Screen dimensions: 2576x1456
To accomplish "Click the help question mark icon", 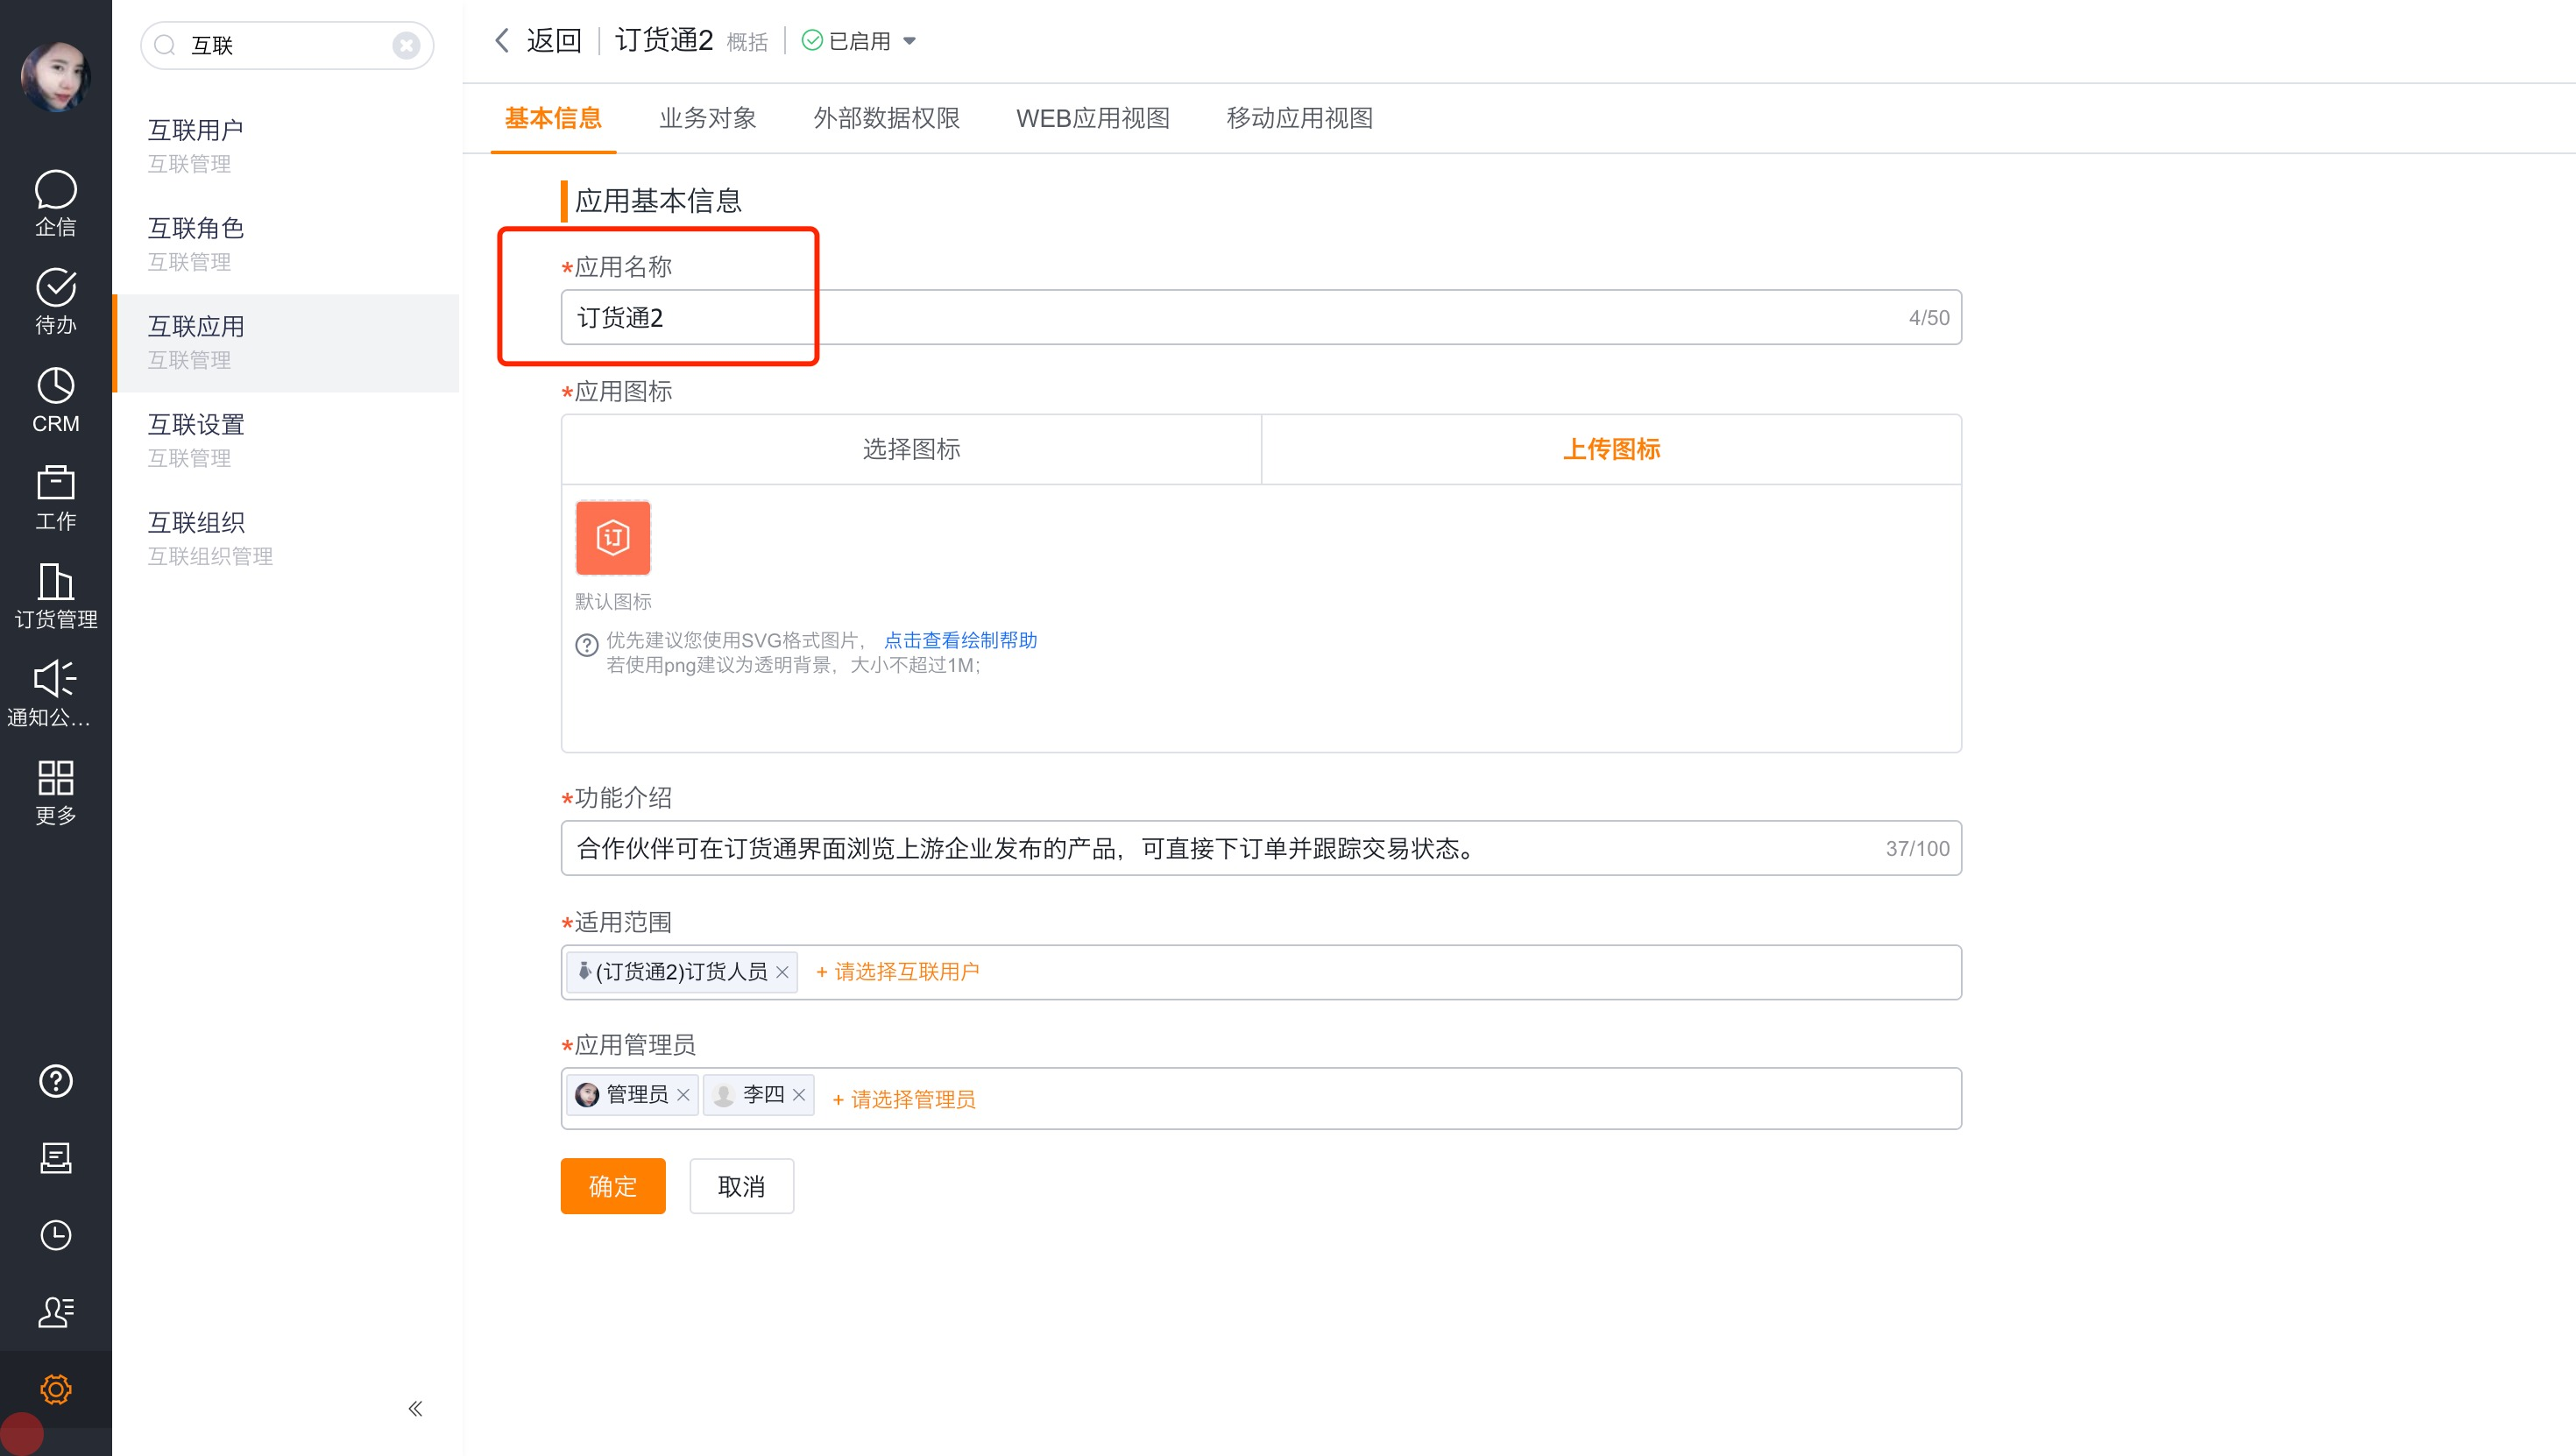I will tap(55, 1081).
